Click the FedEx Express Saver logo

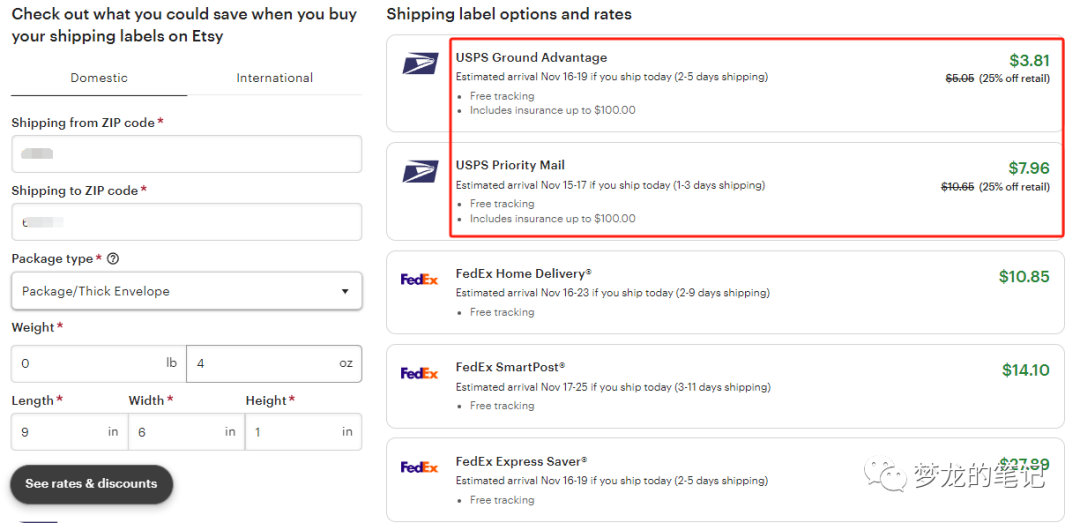419,467
